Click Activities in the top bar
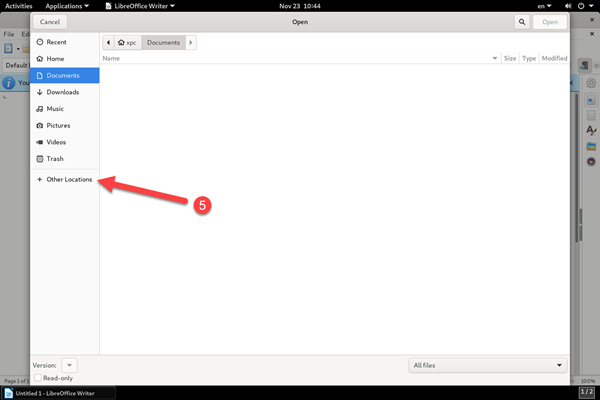Screen dimensions: 600x400 [x=18, y=6]
